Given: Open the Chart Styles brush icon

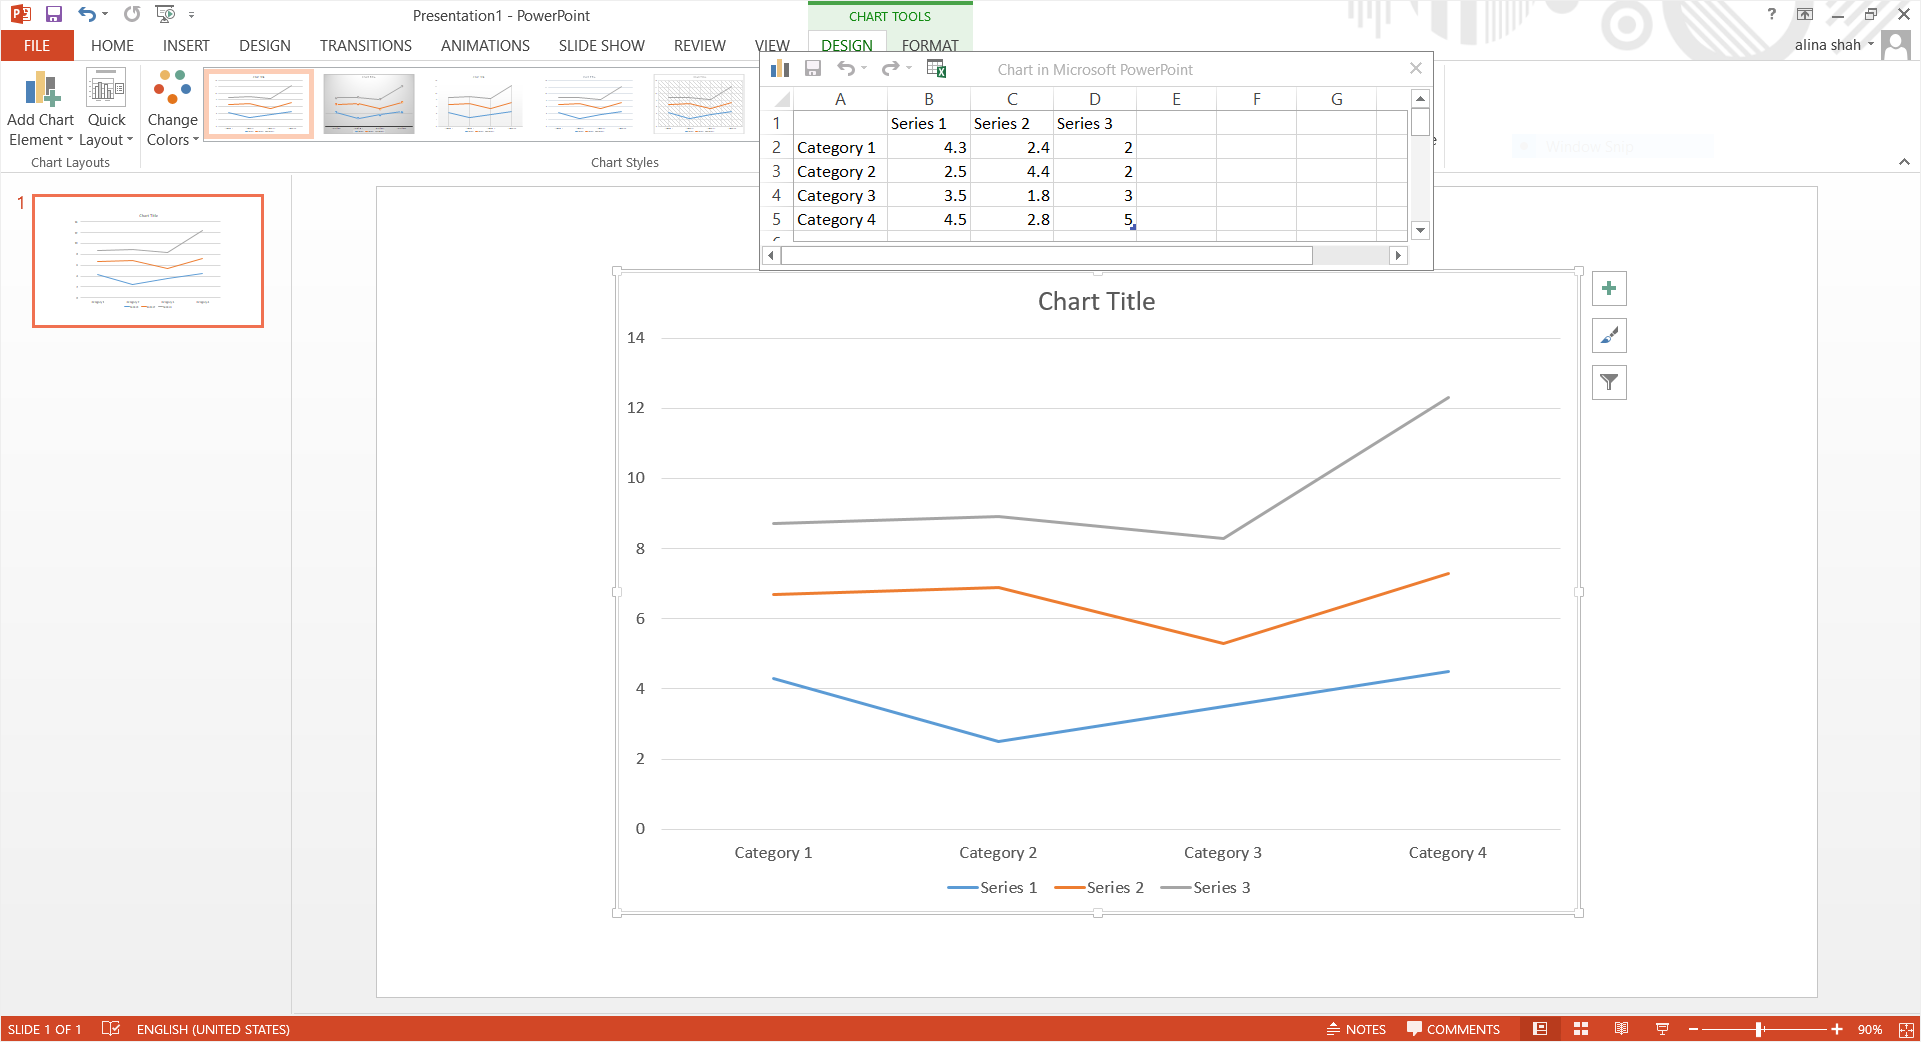Looking at the screenshot, I should tap(1609, 335).
